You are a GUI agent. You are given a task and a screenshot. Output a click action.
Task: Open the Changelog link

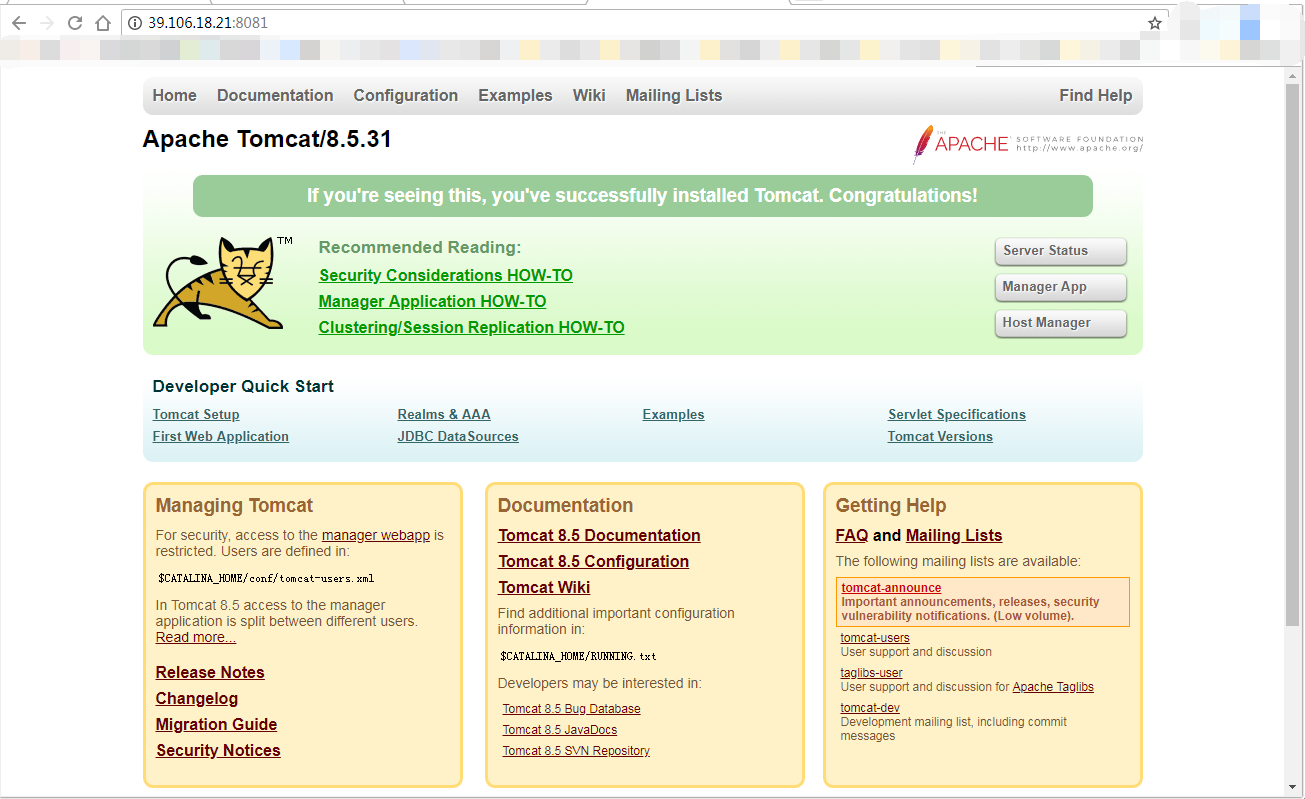tap(197, 698)
